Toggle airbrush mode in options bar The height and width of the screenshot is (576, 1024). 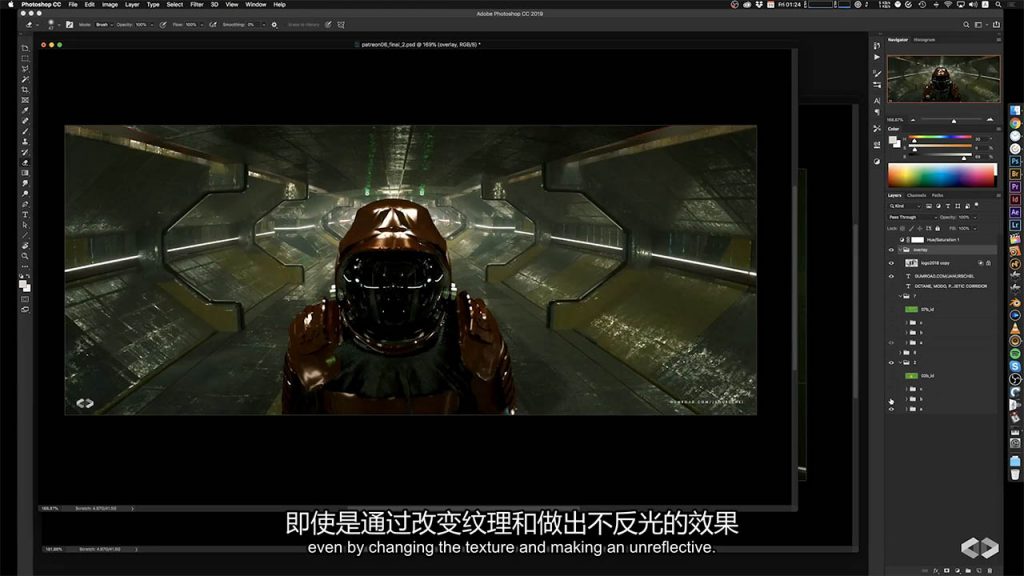coord(212,25)
